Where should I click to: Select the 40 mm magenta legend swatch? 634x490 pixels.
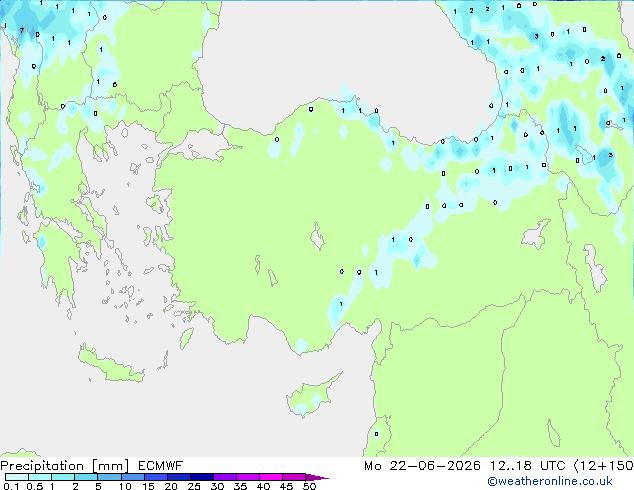tap(271, 477)
